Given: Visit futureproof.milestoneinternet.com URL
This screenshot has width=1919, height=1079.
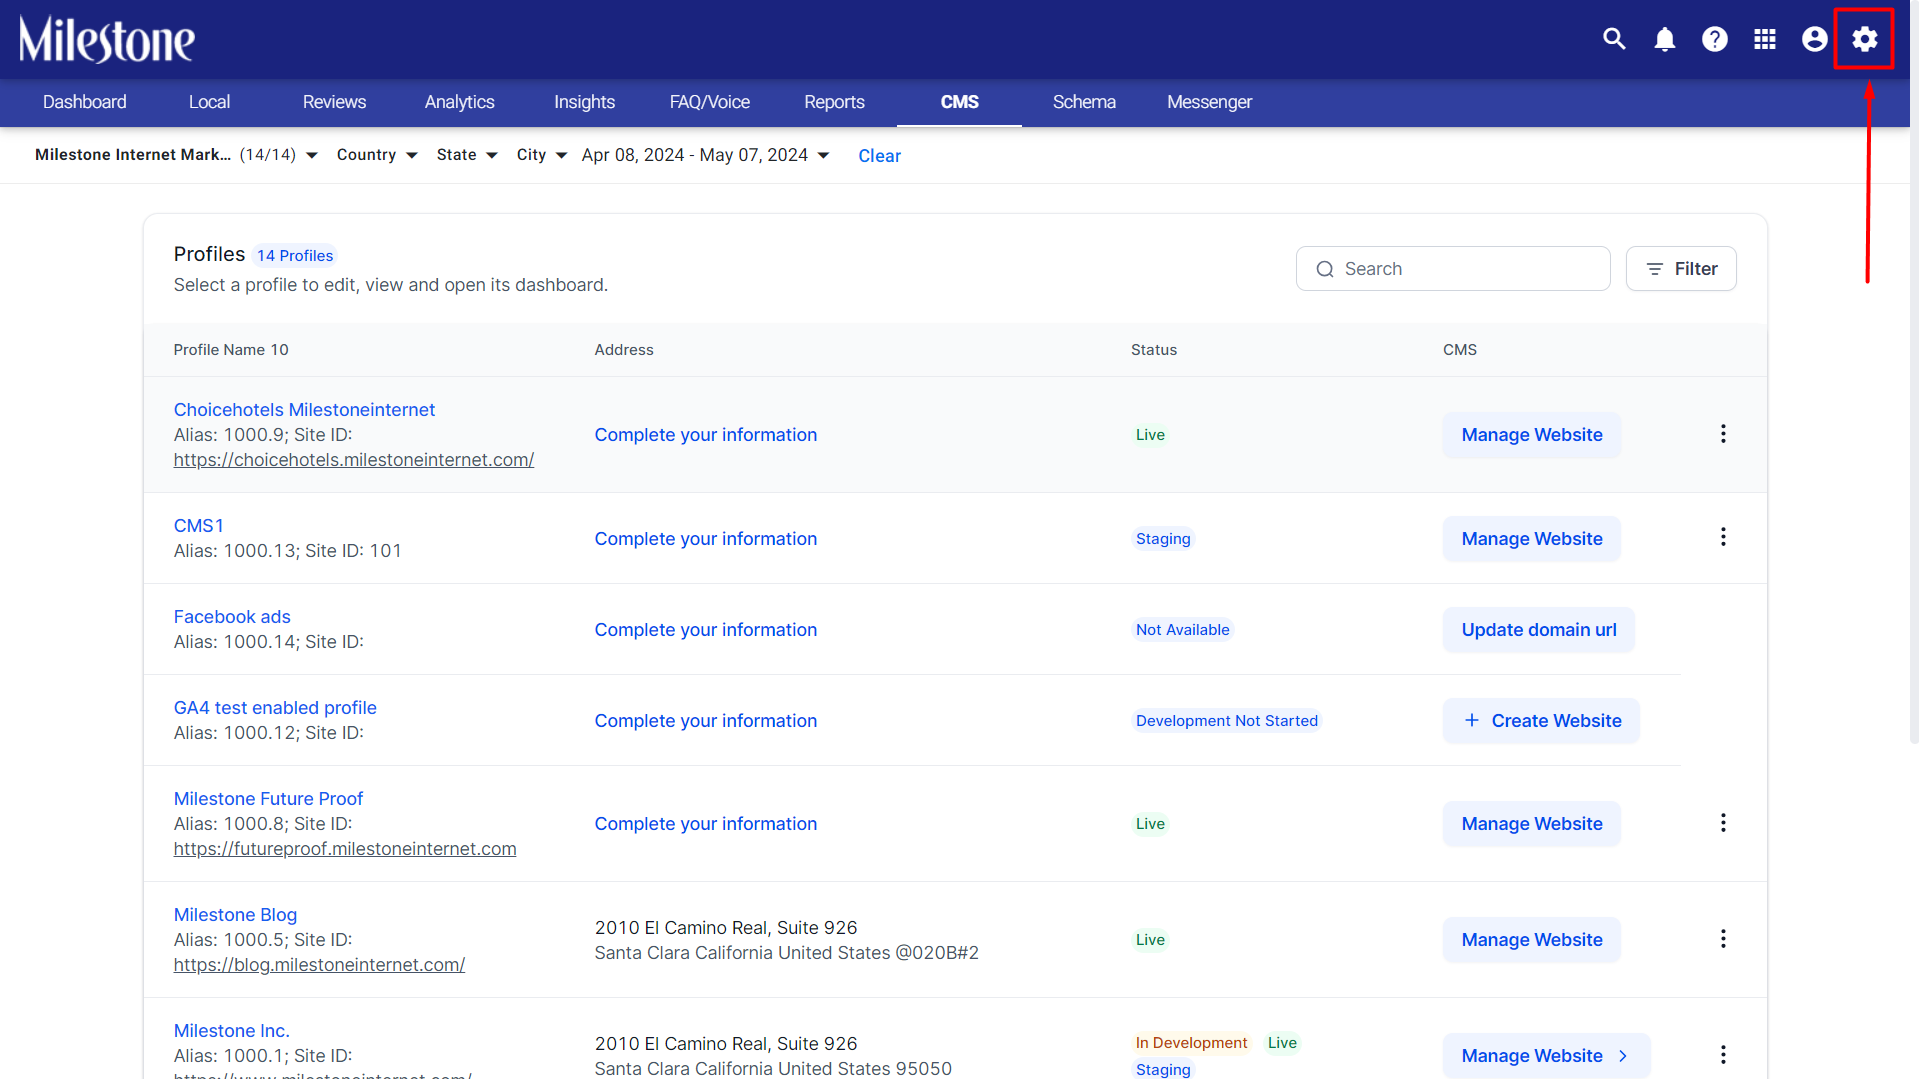Looking at the screenshot, I should (x=345, y=849).
